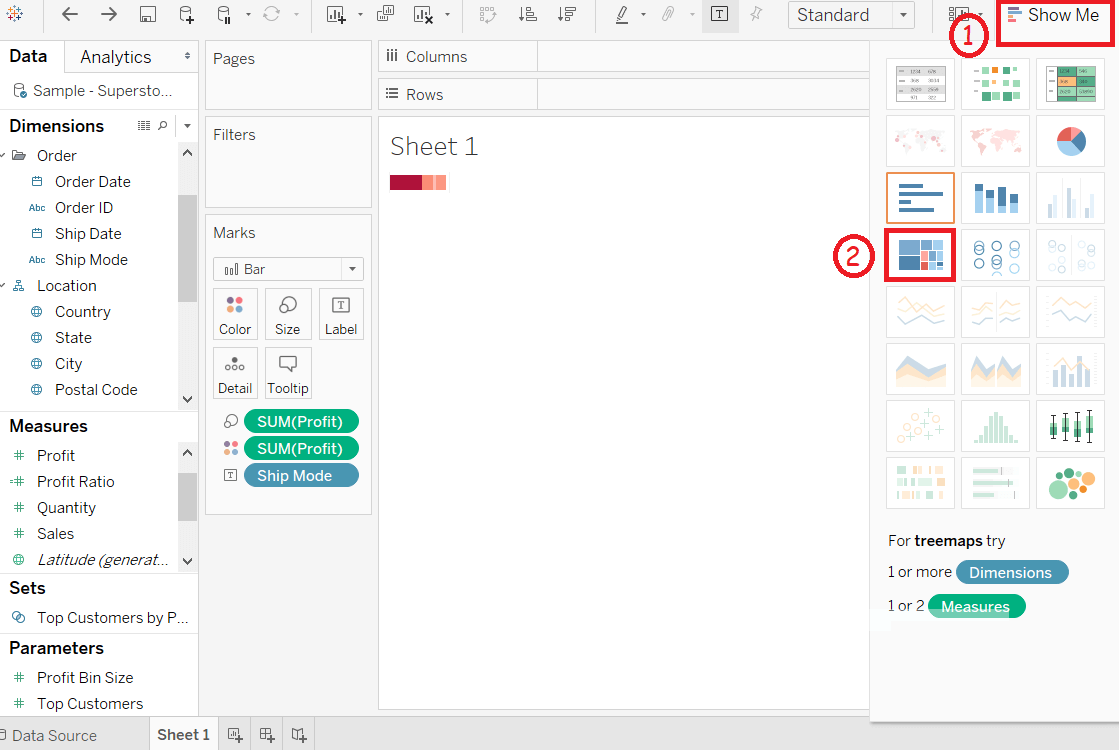Open dropdown arrow next to Highlight icon

643,14
